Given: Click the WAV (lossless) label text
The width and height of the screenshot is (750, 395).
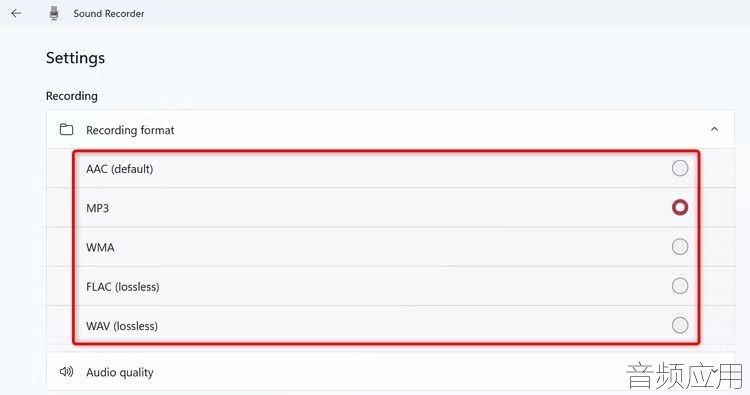Looking at the screenshot, I should click(x=122, y=326).
